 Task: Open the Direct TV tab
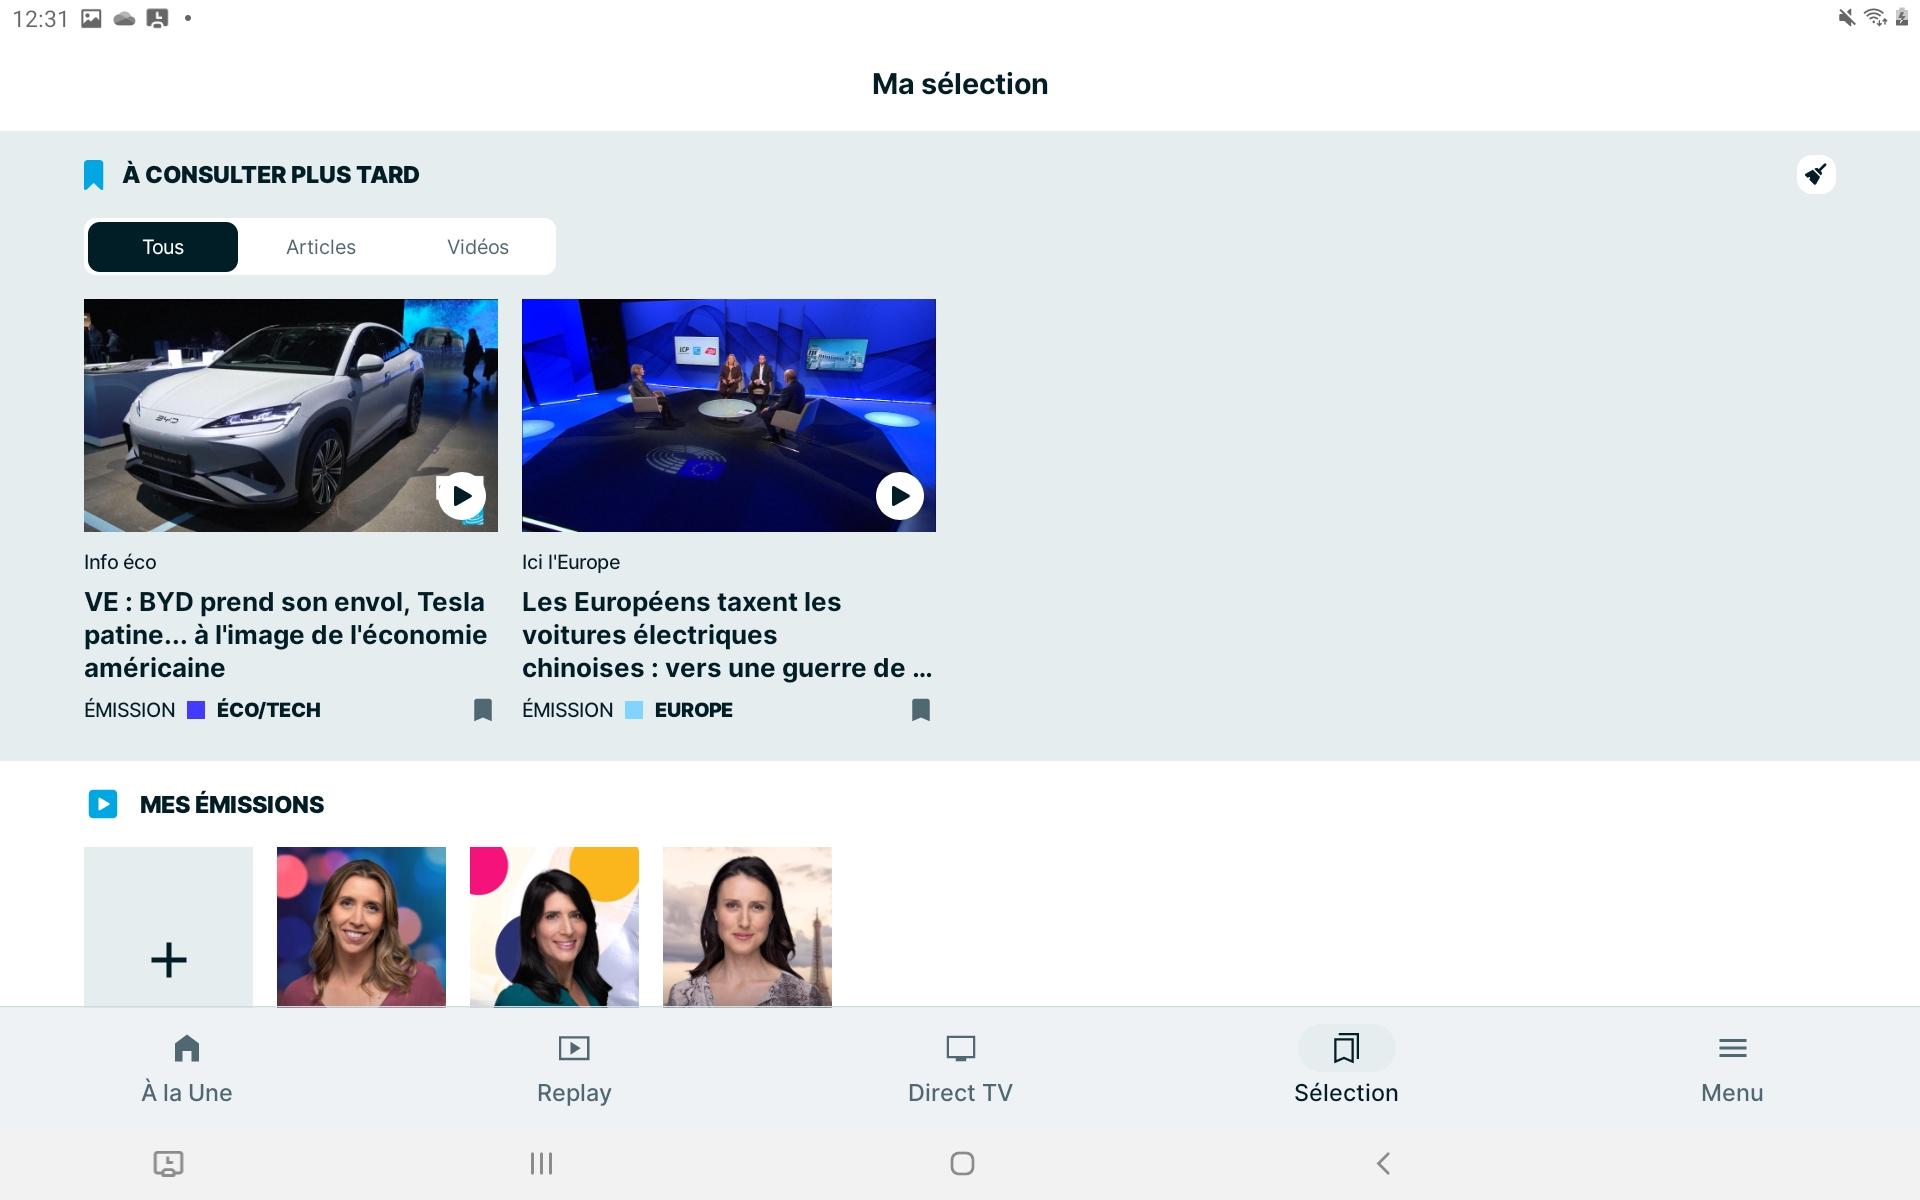(x=960, y=1069)
